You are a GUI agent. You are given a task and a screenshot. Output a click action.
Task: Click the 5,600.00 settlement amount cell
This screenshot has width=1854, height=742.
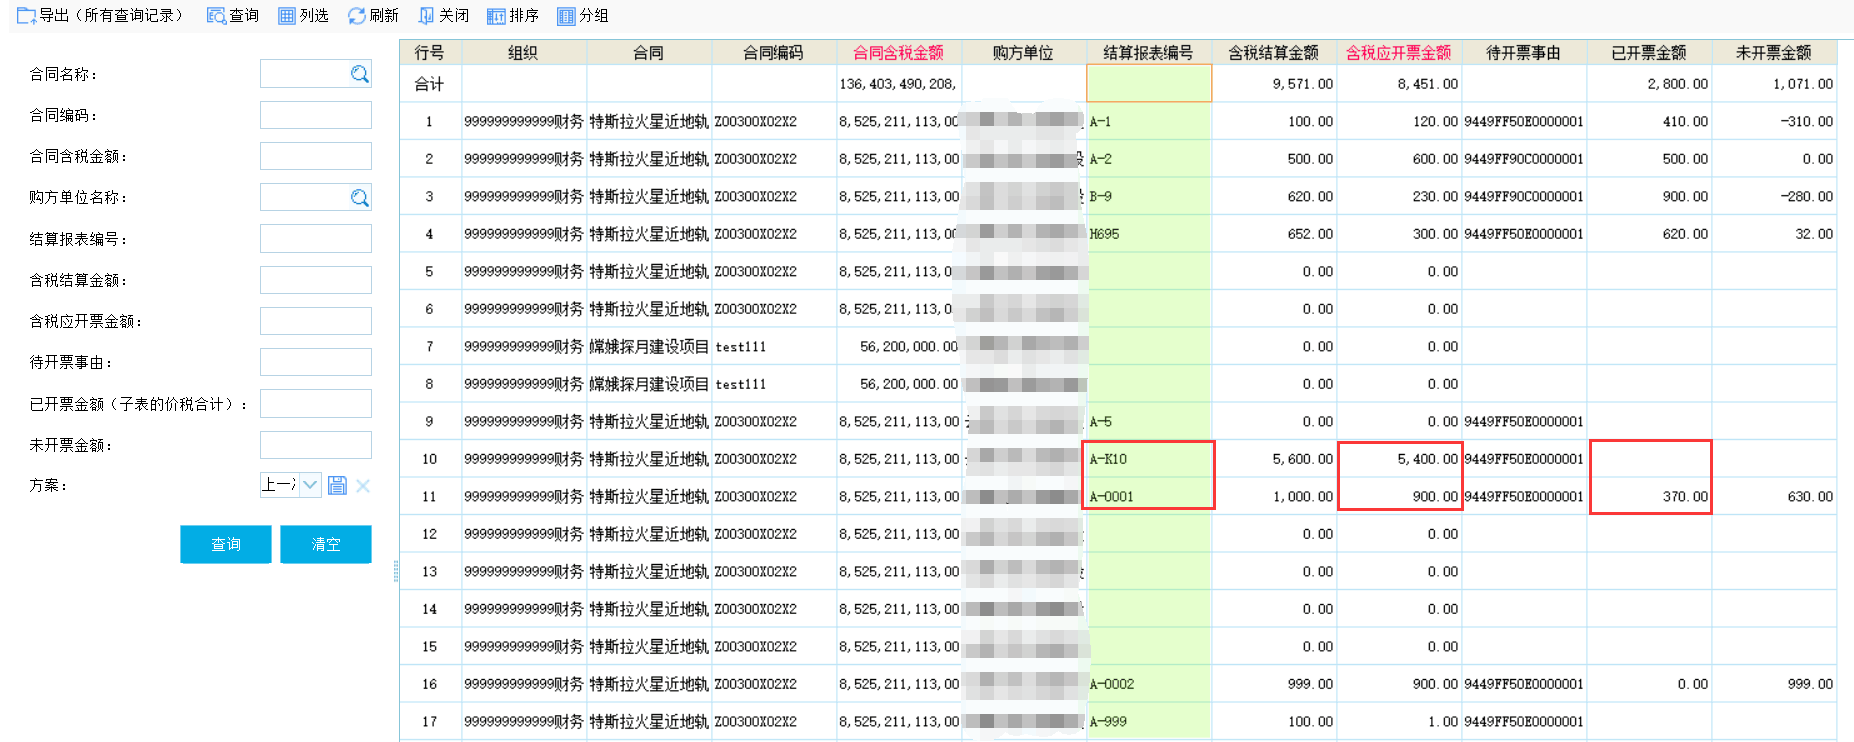tap(1274, 459)
